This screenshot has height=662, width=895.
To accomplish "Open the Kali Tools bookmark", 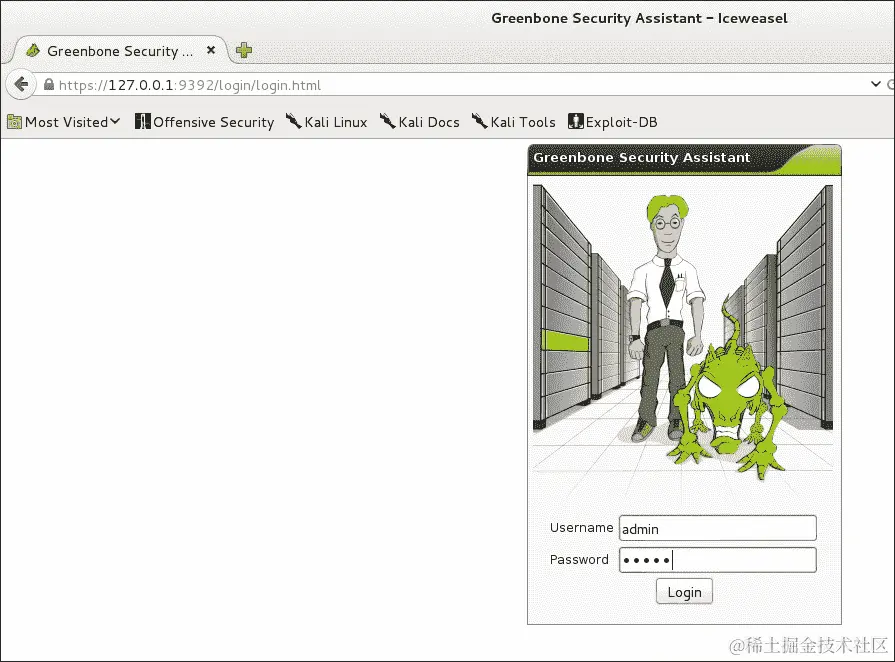I will click(x=514, y=122).
